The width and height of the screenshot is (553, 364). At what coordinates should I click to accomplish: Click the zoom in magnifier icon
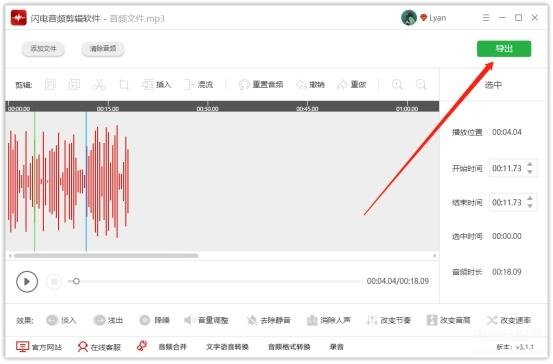click(x=397, y=85)
